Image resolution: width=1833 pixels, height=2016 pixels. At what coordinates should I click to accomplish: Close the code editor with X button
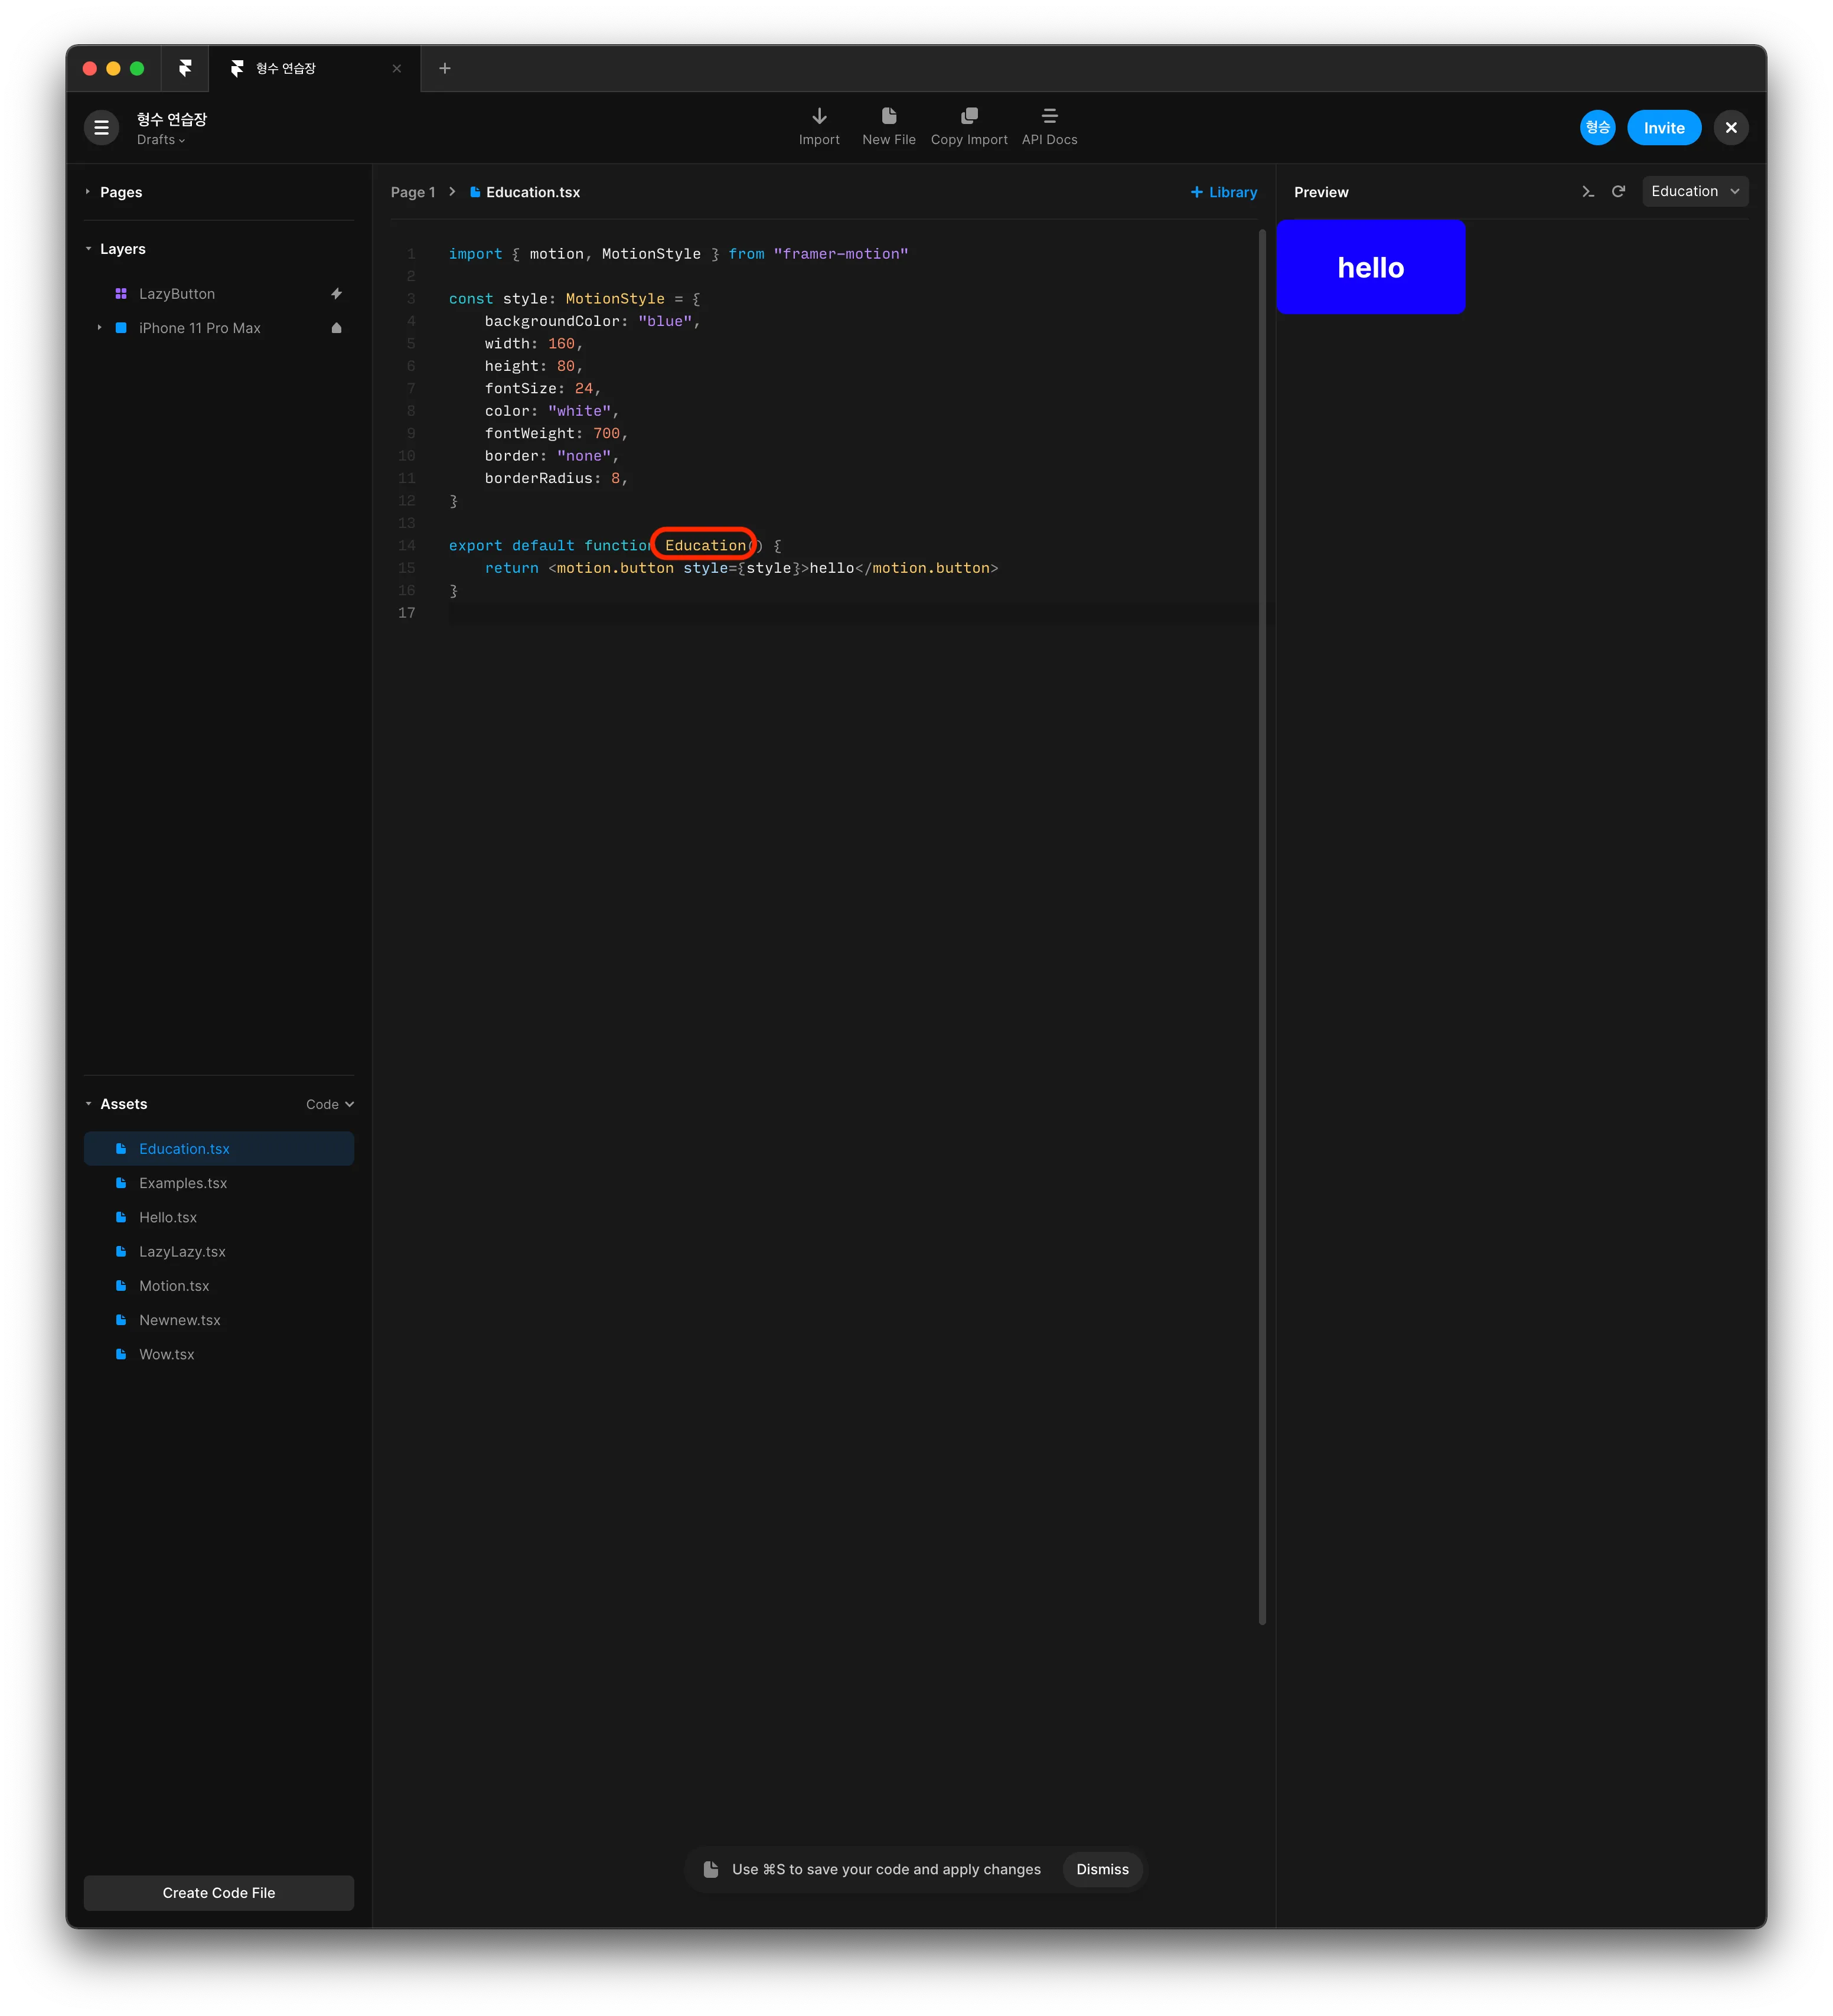point(1731,127)
